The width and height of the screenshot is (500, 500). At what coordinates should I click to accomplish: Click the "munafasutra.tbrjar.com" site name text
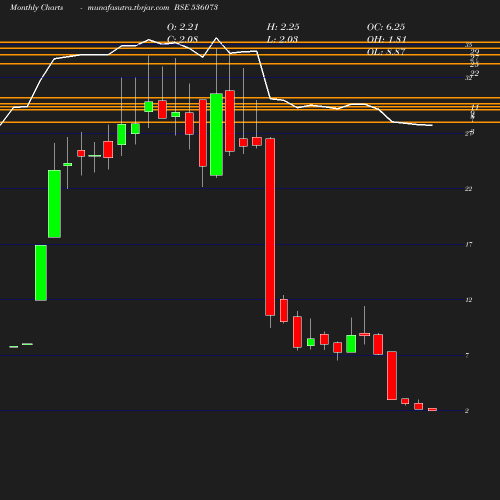(x=128, y=7)
